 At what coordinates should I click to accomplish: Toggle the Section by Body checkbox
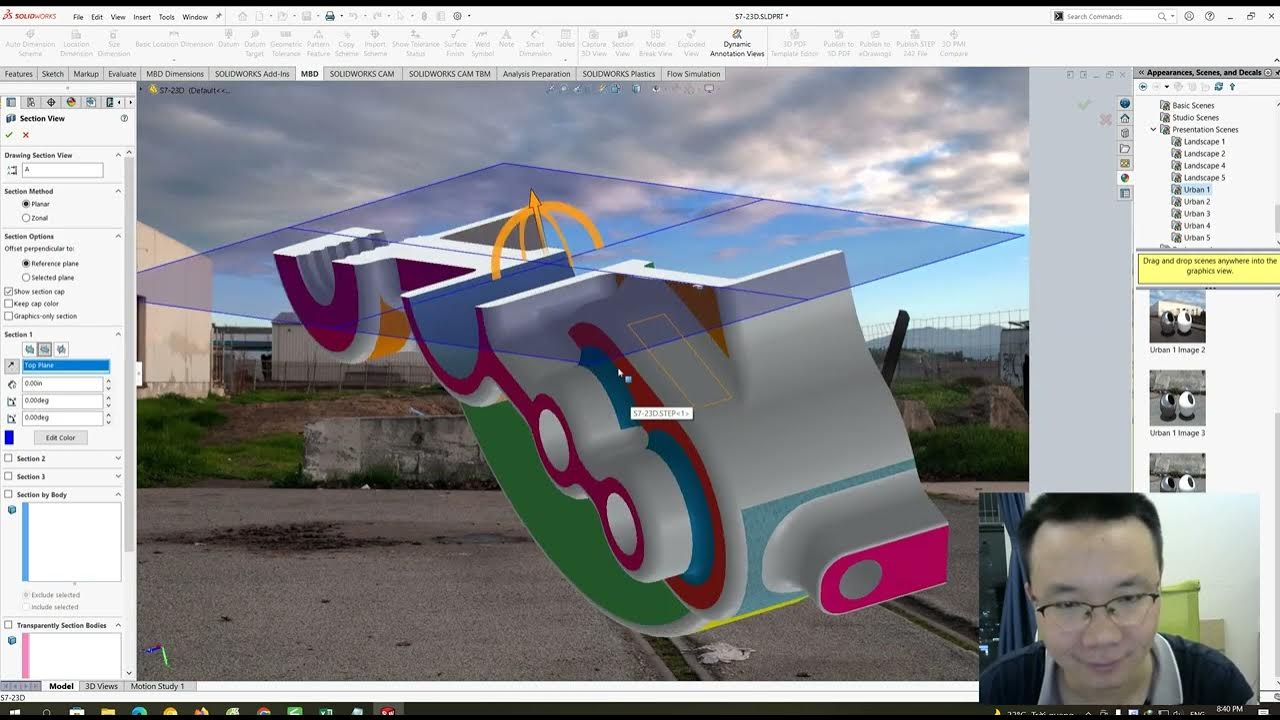9,495
